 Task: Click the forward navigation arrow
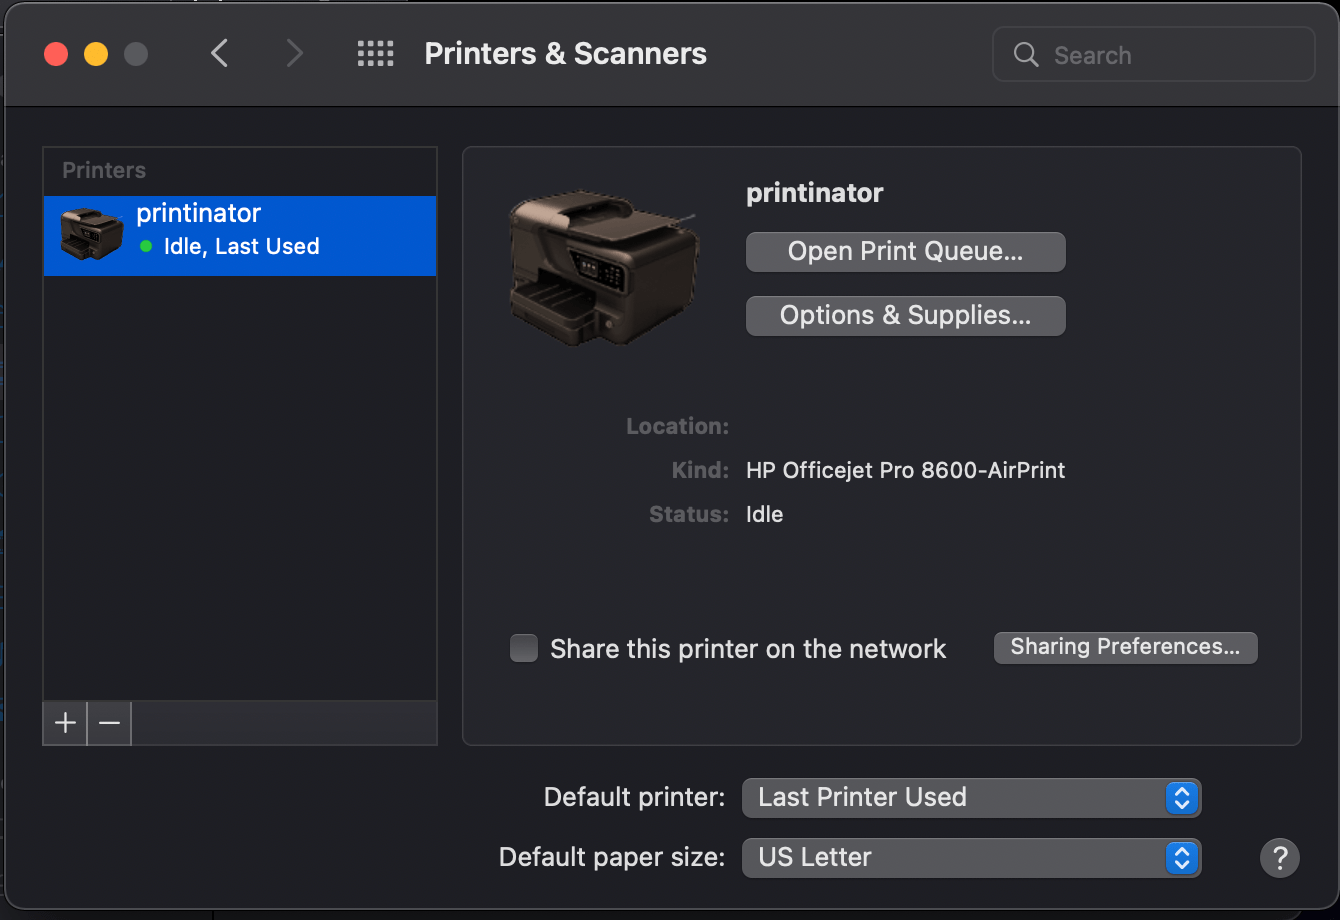tap(294, 54)
